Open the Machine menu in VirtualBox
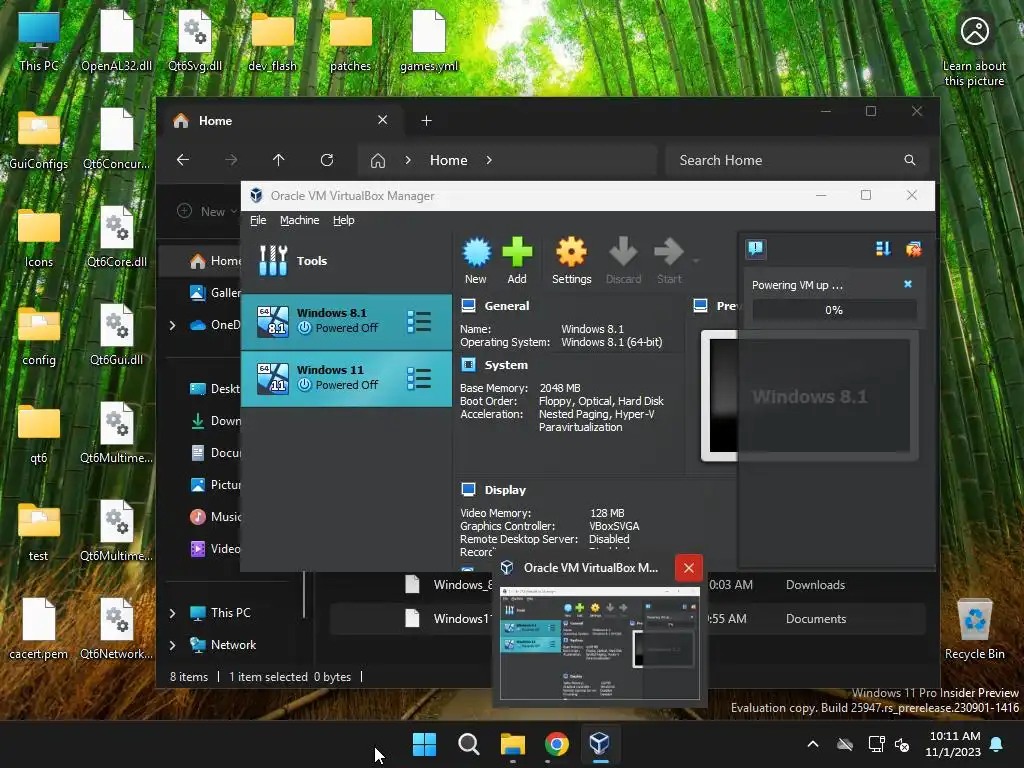Viewport: 1024px width, 768px height. click(x=300, y=220)
